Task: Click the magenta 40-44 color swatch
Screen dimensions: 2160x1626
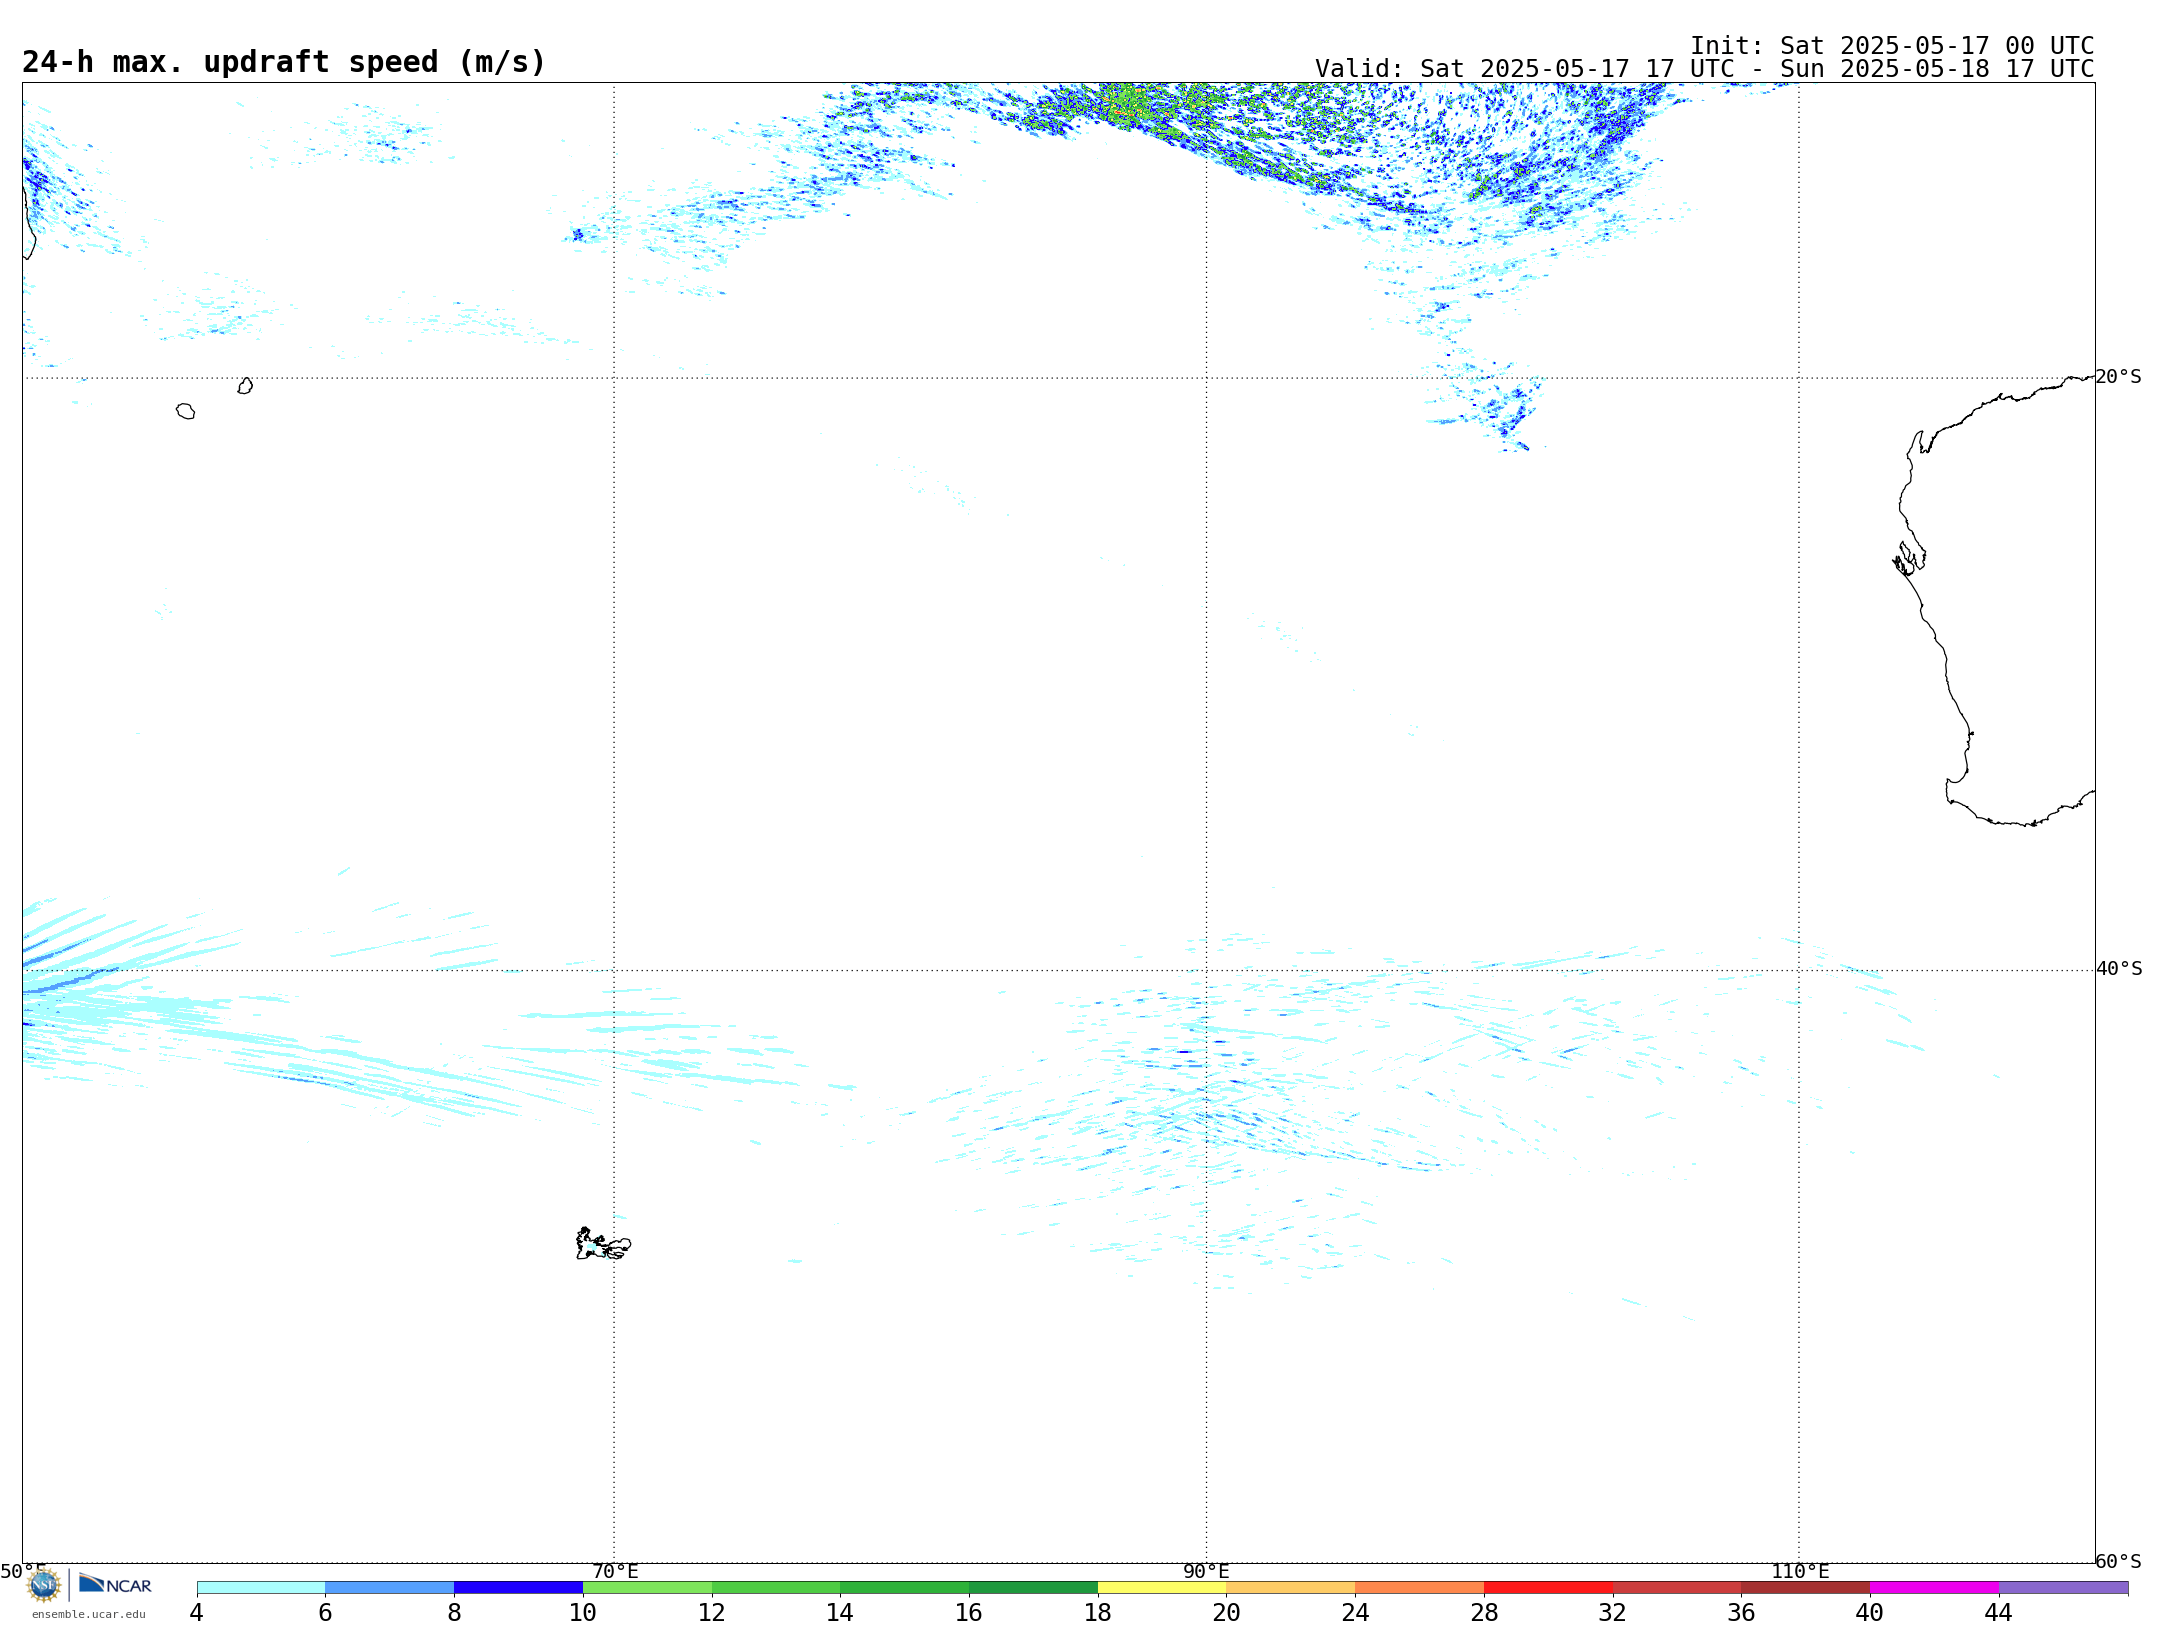Action: [x=1934, y=1588]
